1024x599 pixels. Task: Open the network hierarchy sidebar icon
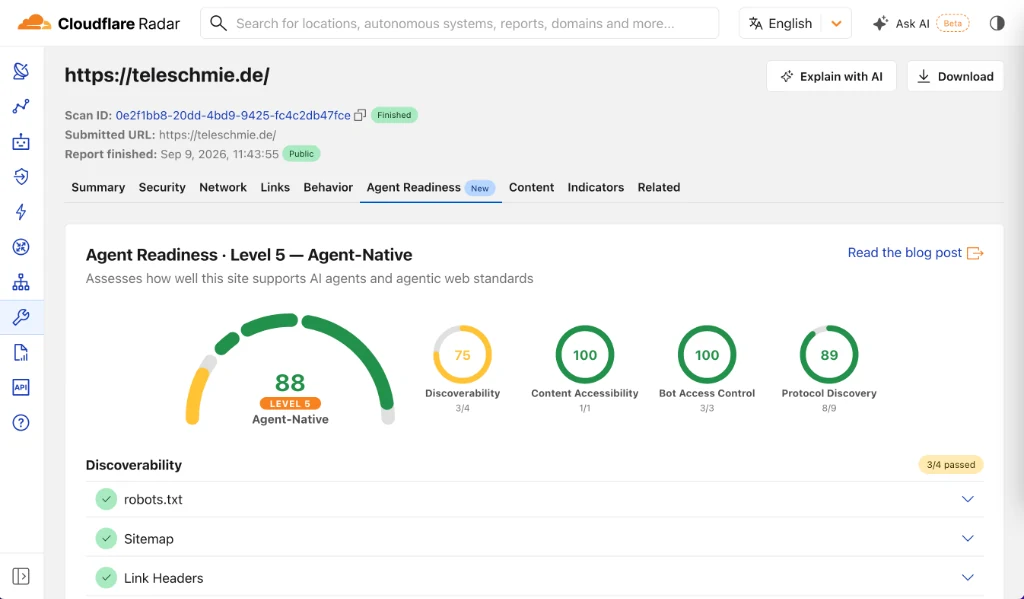(x=21, y=282)
